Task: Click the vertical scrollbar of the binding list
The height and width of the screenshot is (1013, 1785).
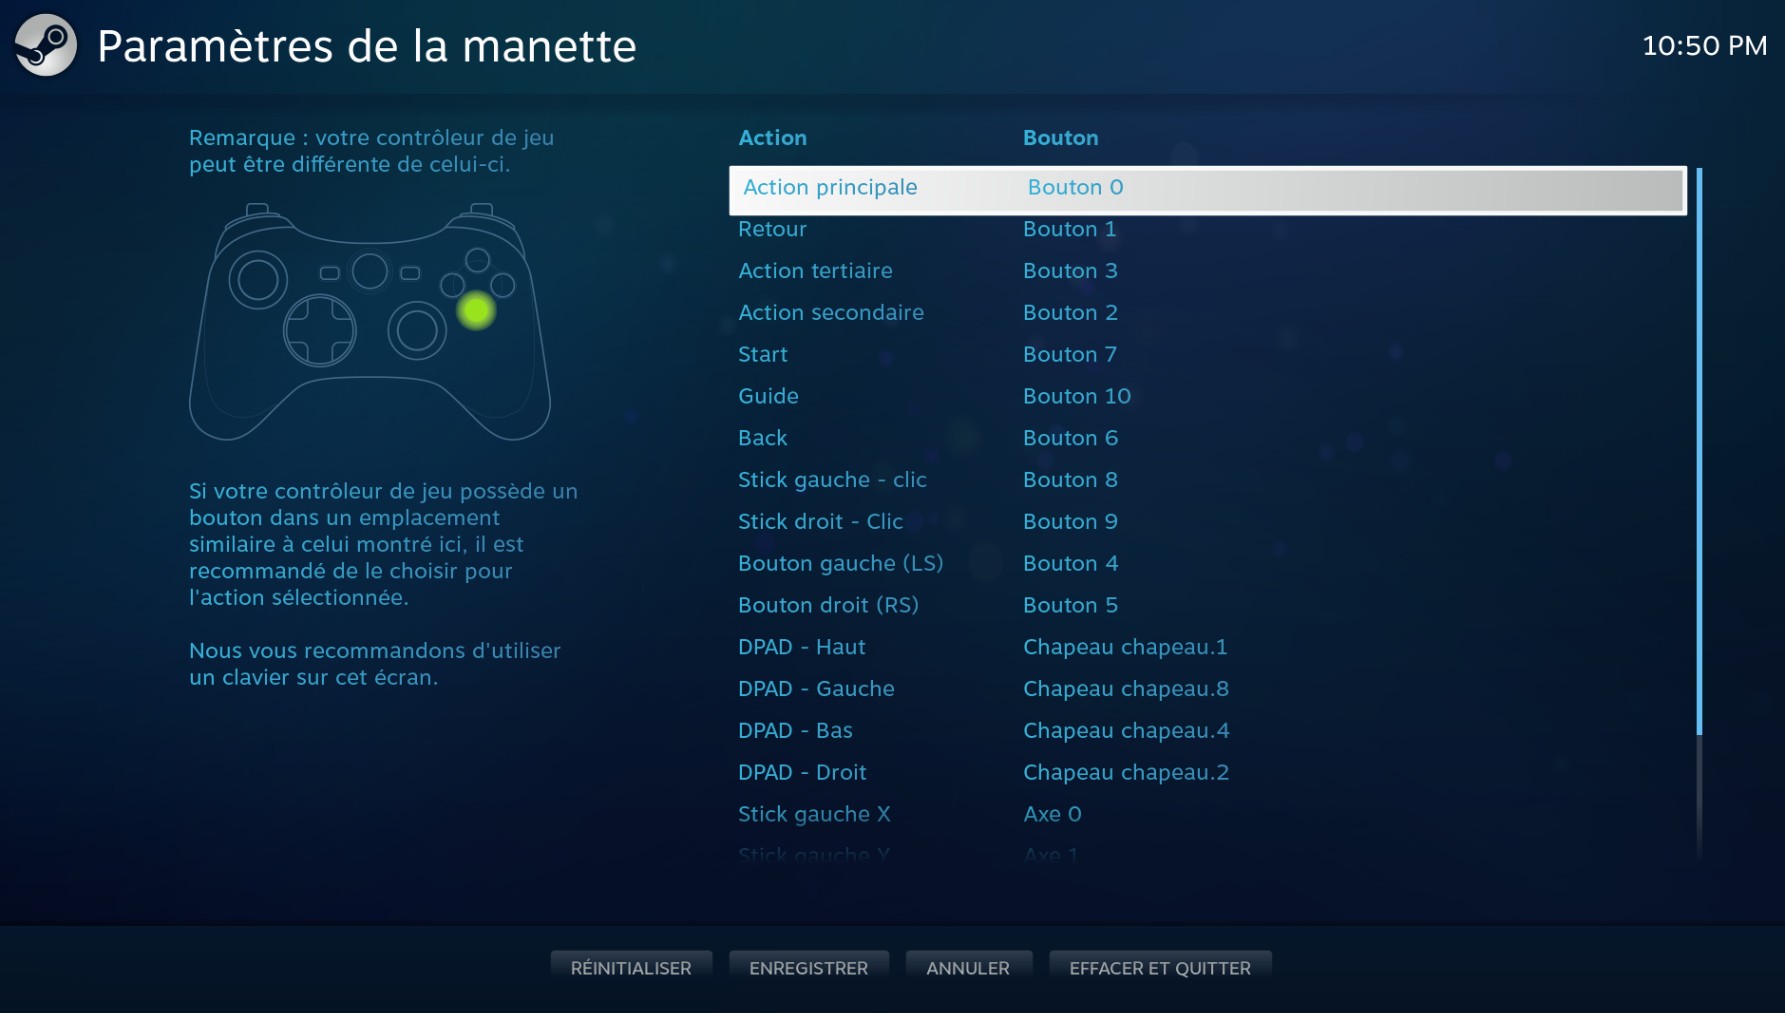Action: 1698,450
